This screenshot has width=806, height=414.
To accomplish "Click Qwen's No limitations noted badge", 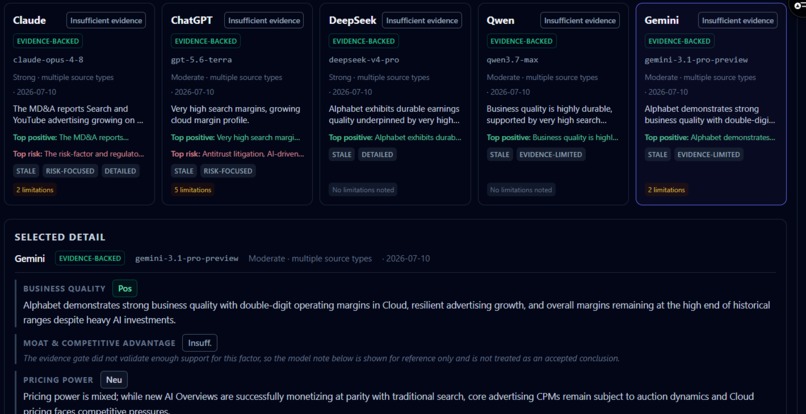I will (x=521, y=190).
